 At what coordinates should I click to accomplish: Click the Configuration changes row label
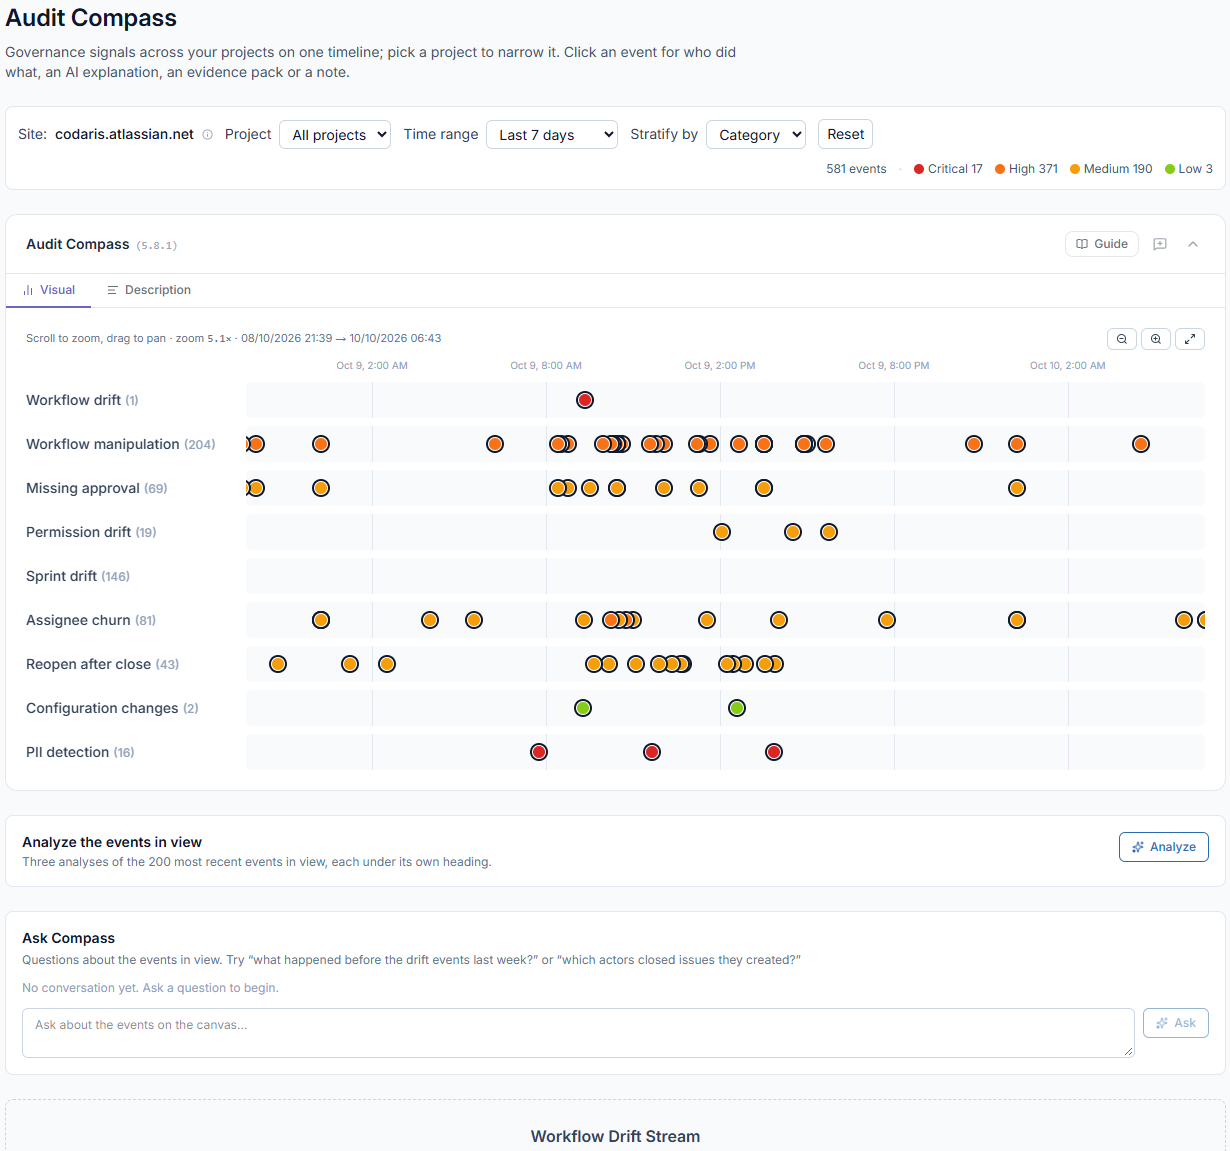(x=112, y=708)
